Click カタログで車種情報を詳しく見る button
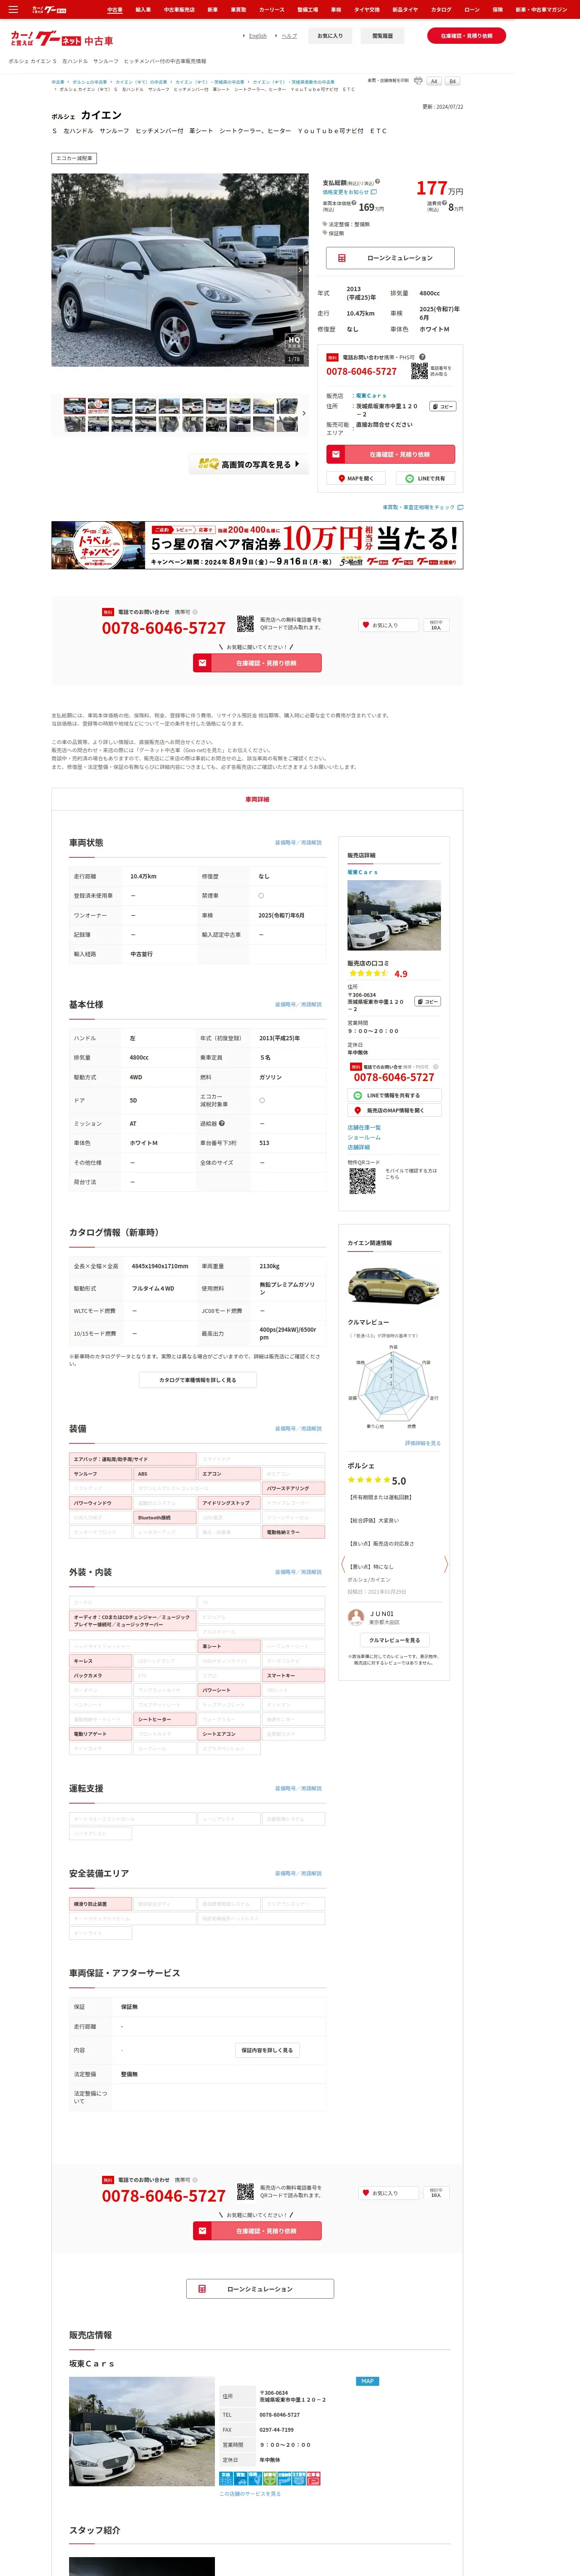The image size is (580, 2576). point(198,1380)
